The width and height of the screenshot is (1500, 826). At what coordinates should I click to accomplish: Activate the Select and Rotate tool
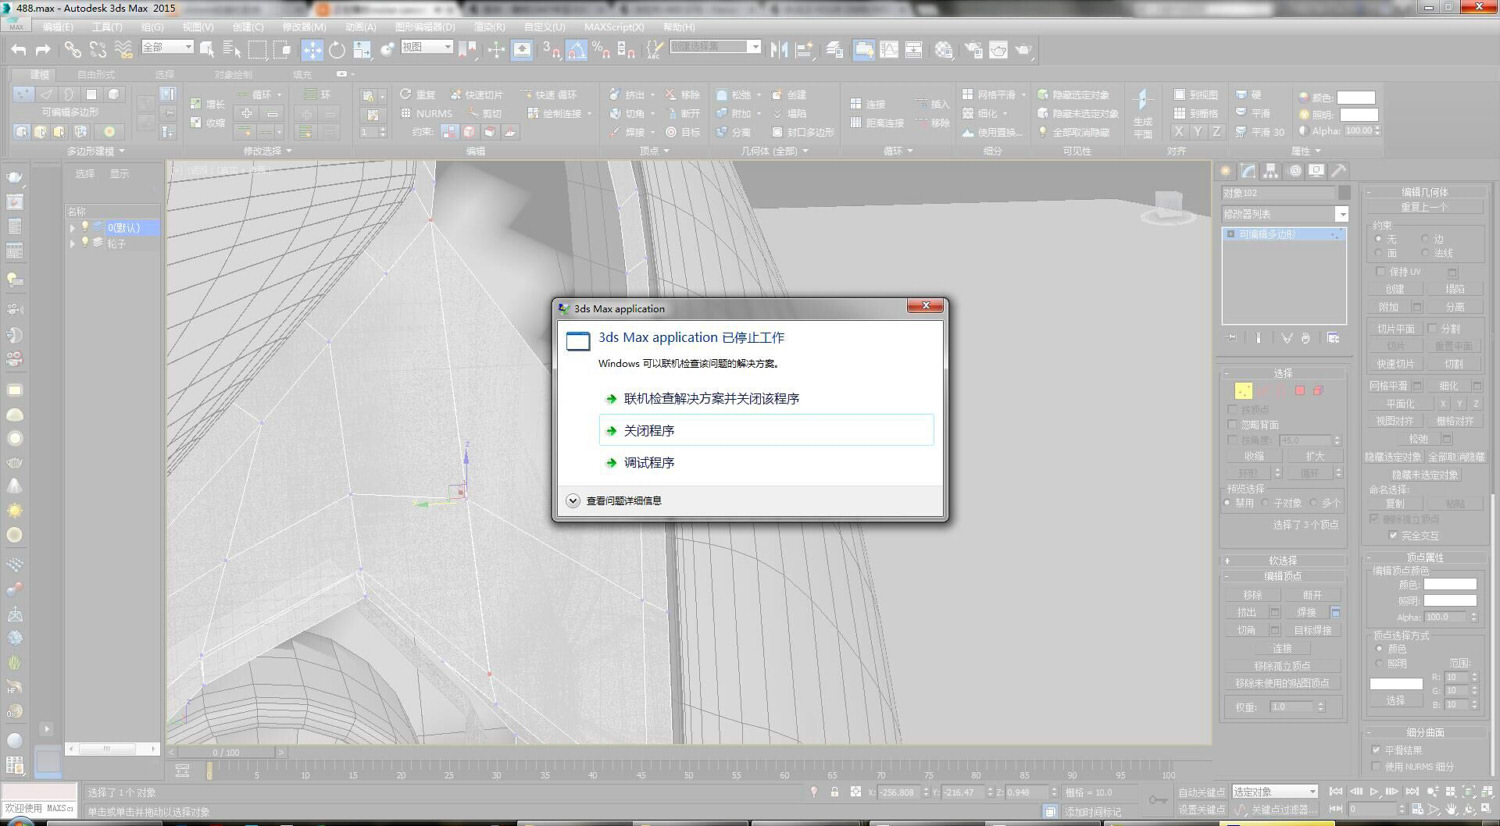tap(337, 49)
